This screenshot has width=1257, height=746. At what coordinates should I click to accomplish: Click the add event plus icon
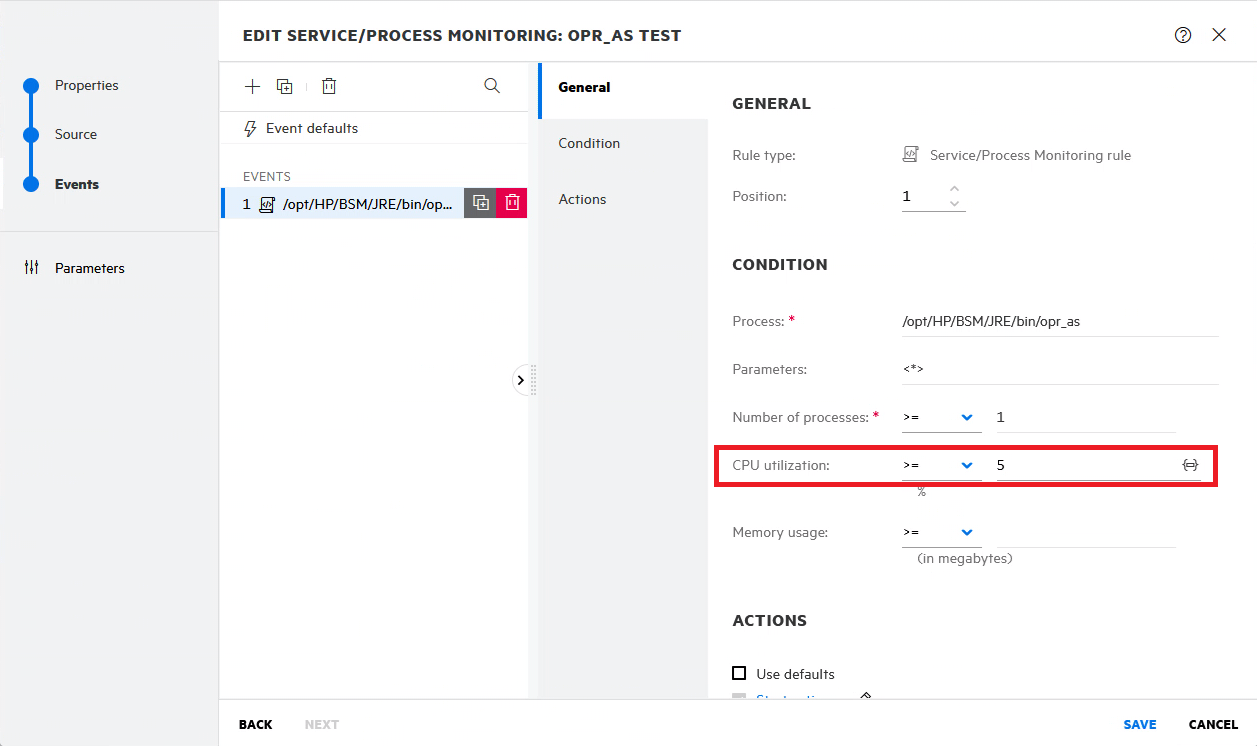(x=252, y=85)
